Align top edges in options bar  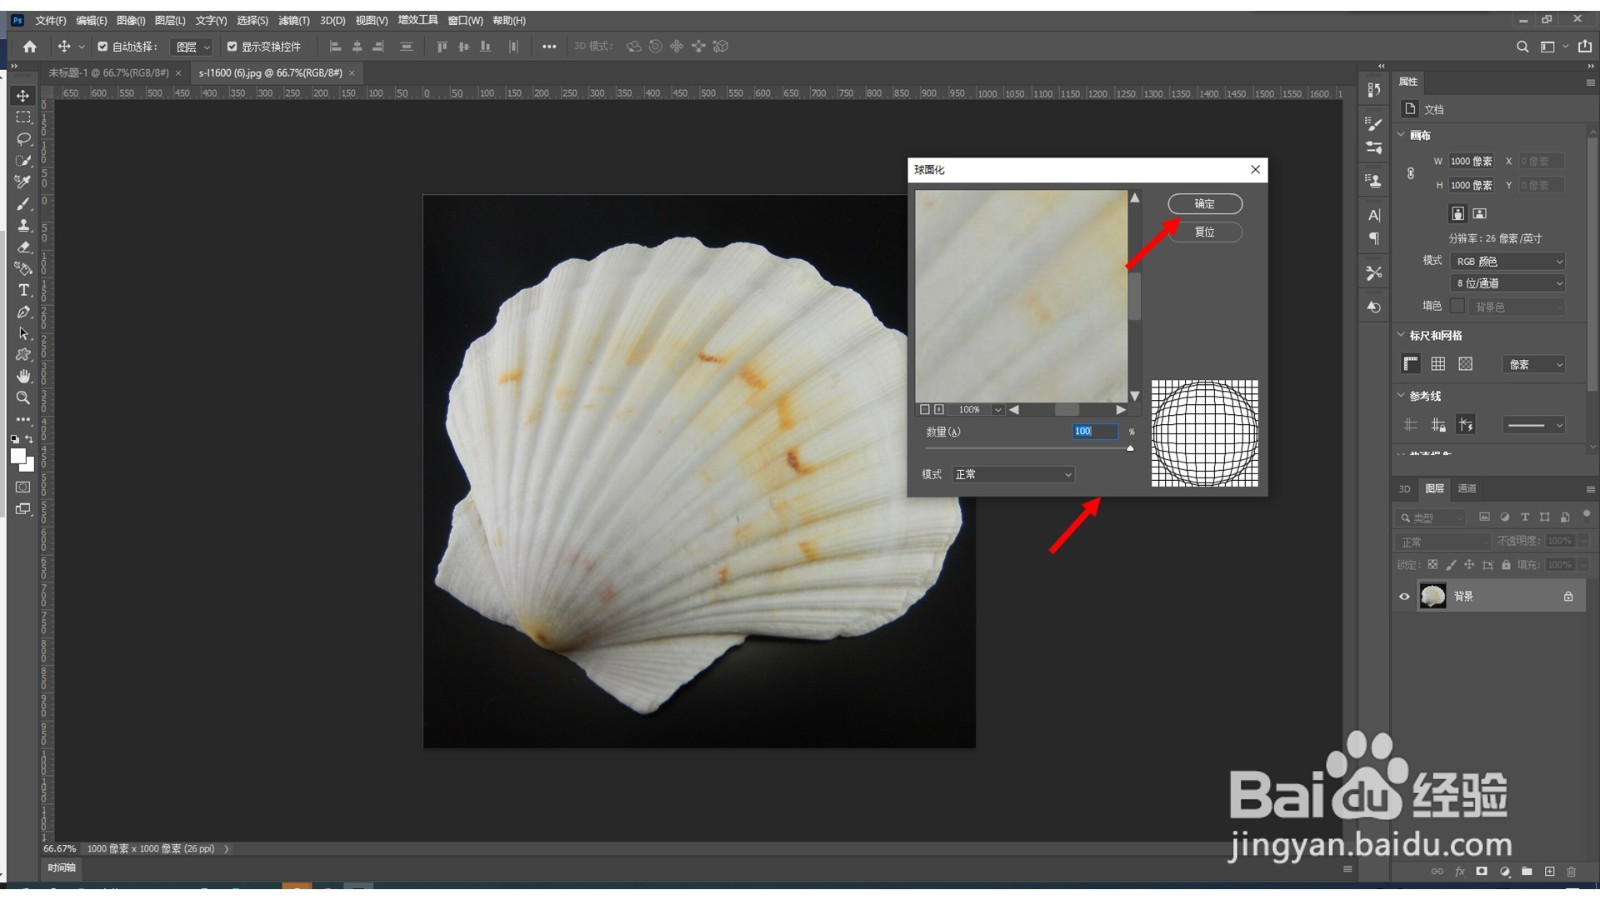pyautogui.click(x=441, y=46)
